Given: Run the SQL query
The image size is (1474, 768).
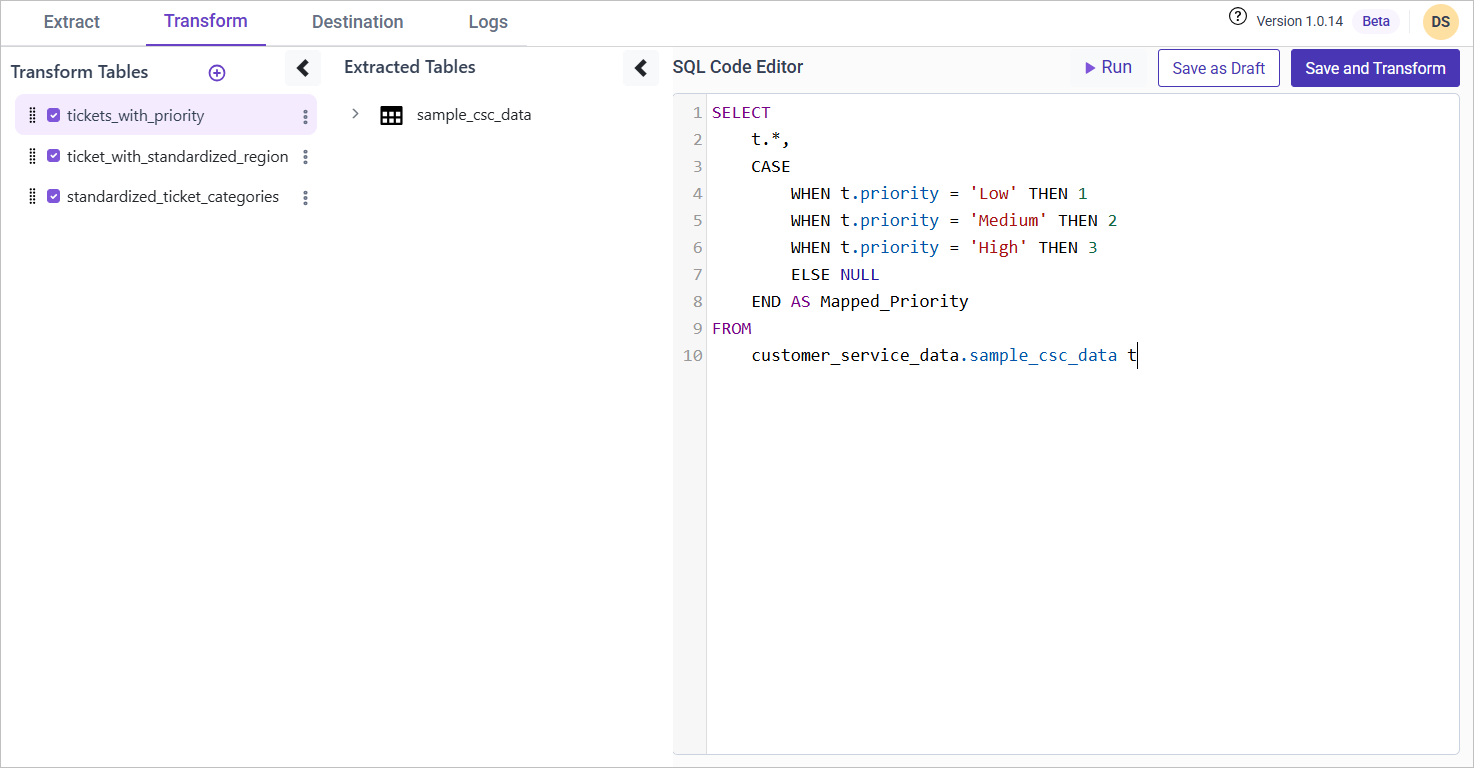Looking at the screenshot, I should (1108, 68).
